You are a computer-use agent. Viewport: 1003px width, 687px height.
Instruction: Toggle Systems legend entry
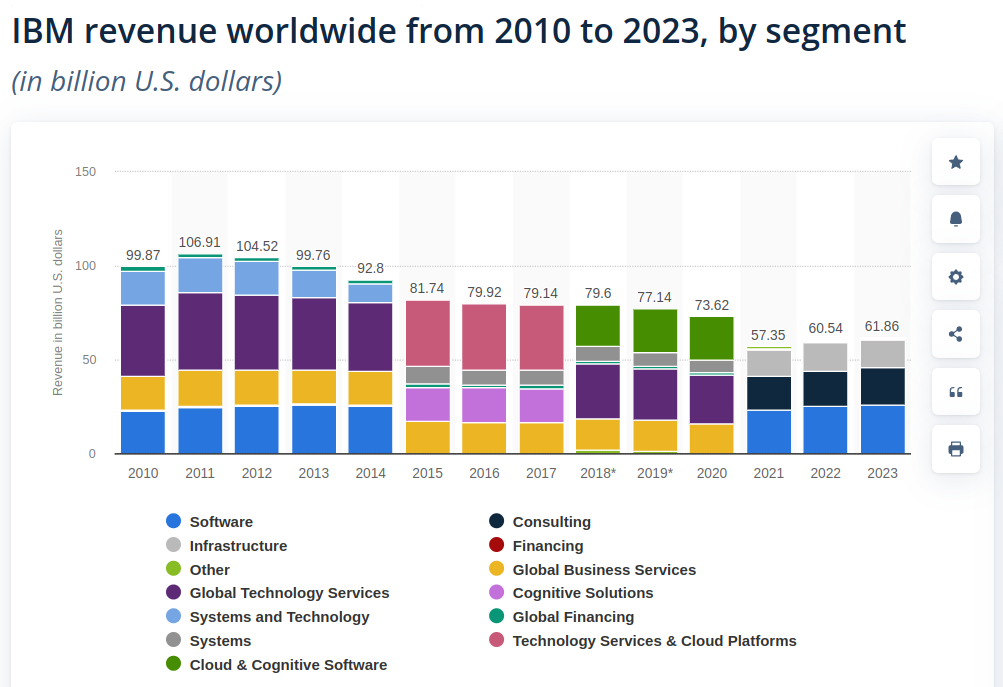click(x=209, y=640)
